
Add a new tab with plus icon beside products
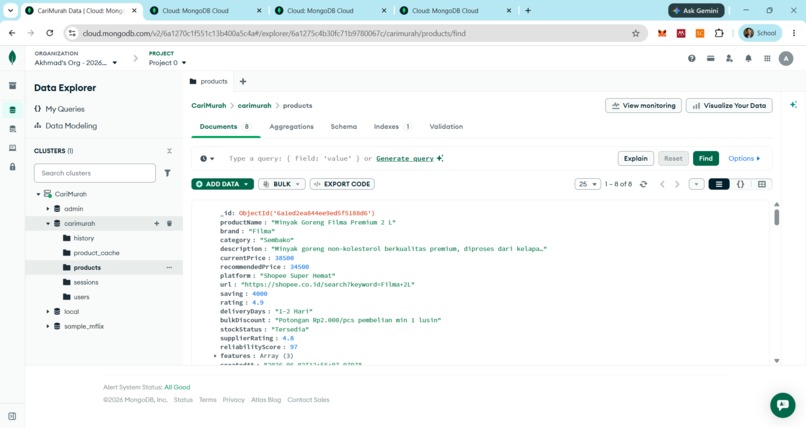pos(243,81)
